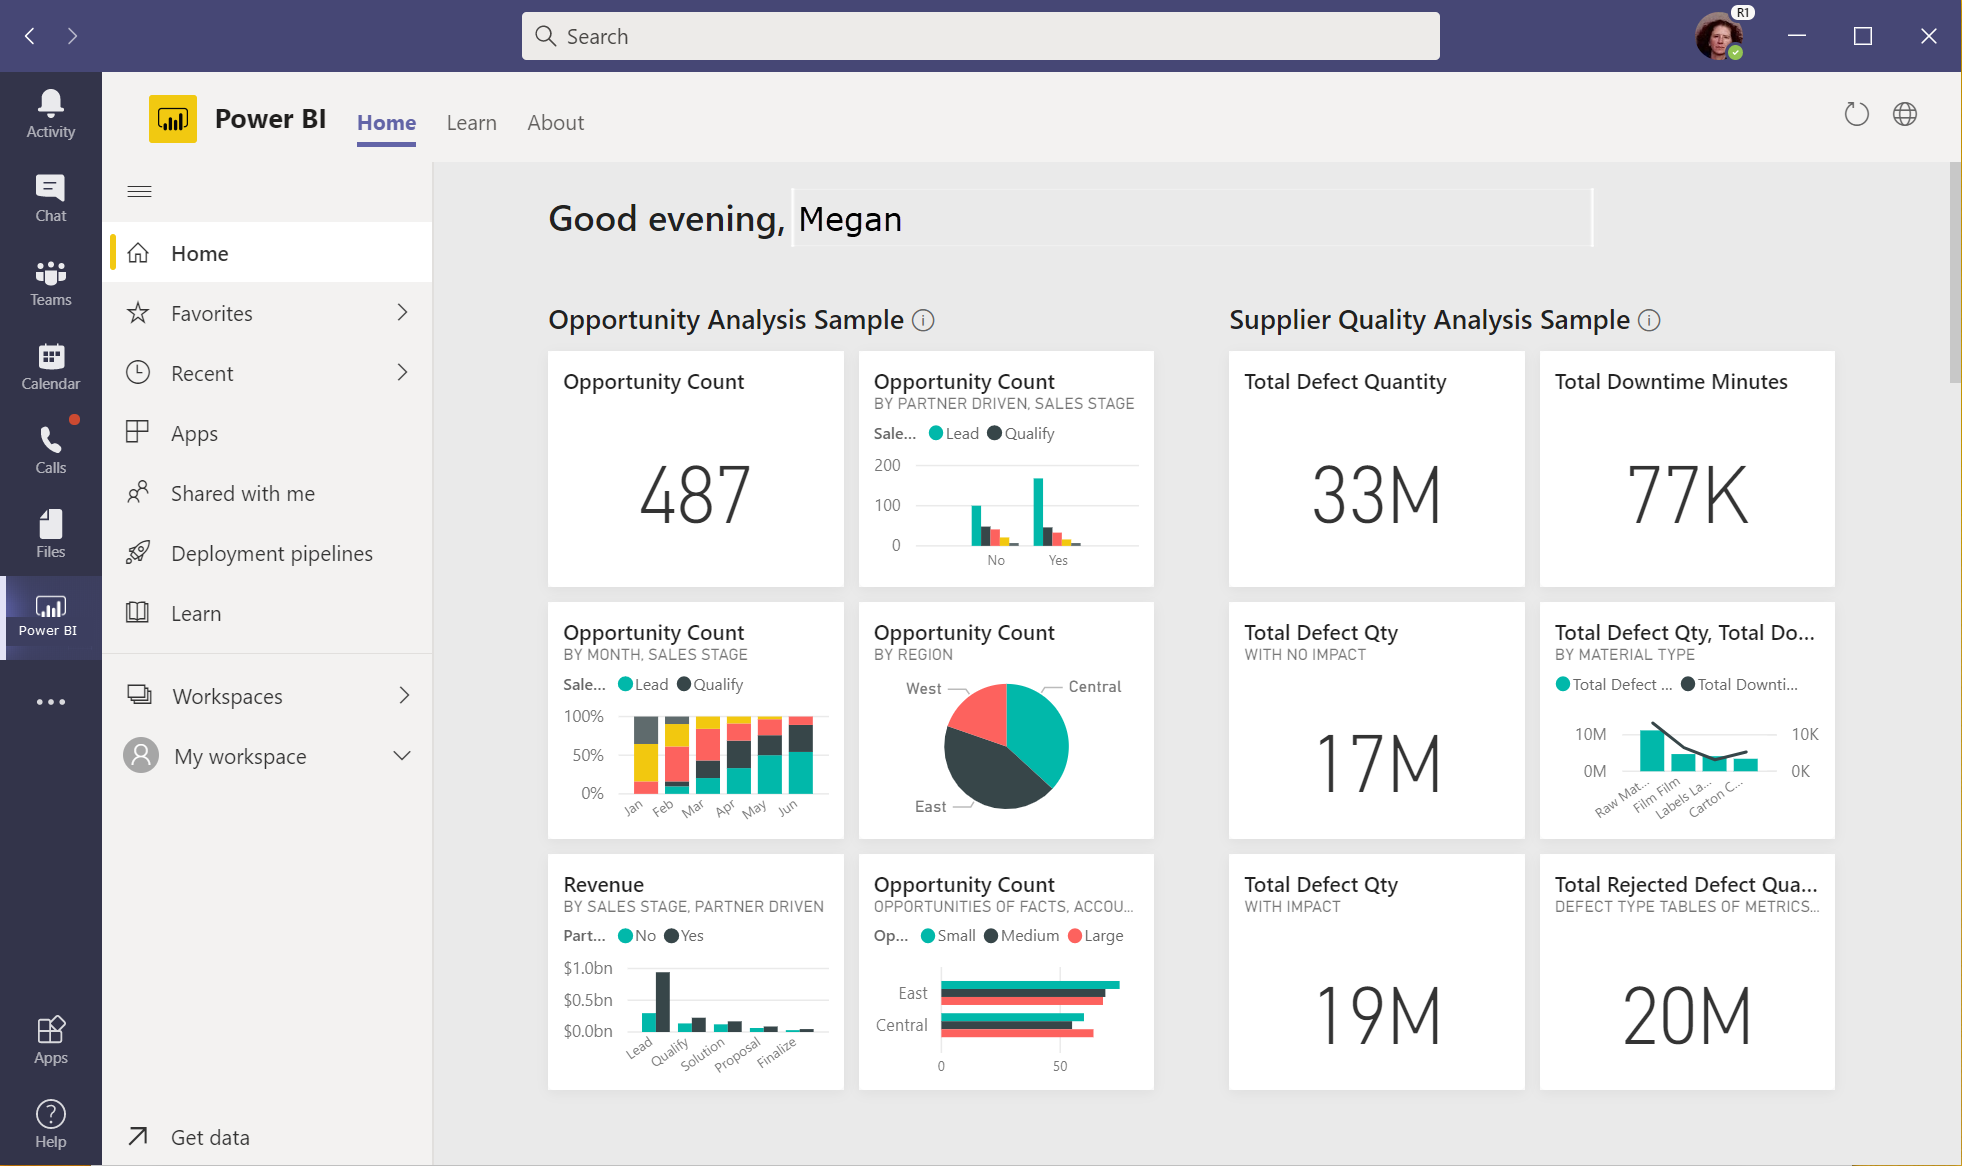Select the Learn tab
The height and width of the screenshot is (1166, 1962).
pos(470,121)
